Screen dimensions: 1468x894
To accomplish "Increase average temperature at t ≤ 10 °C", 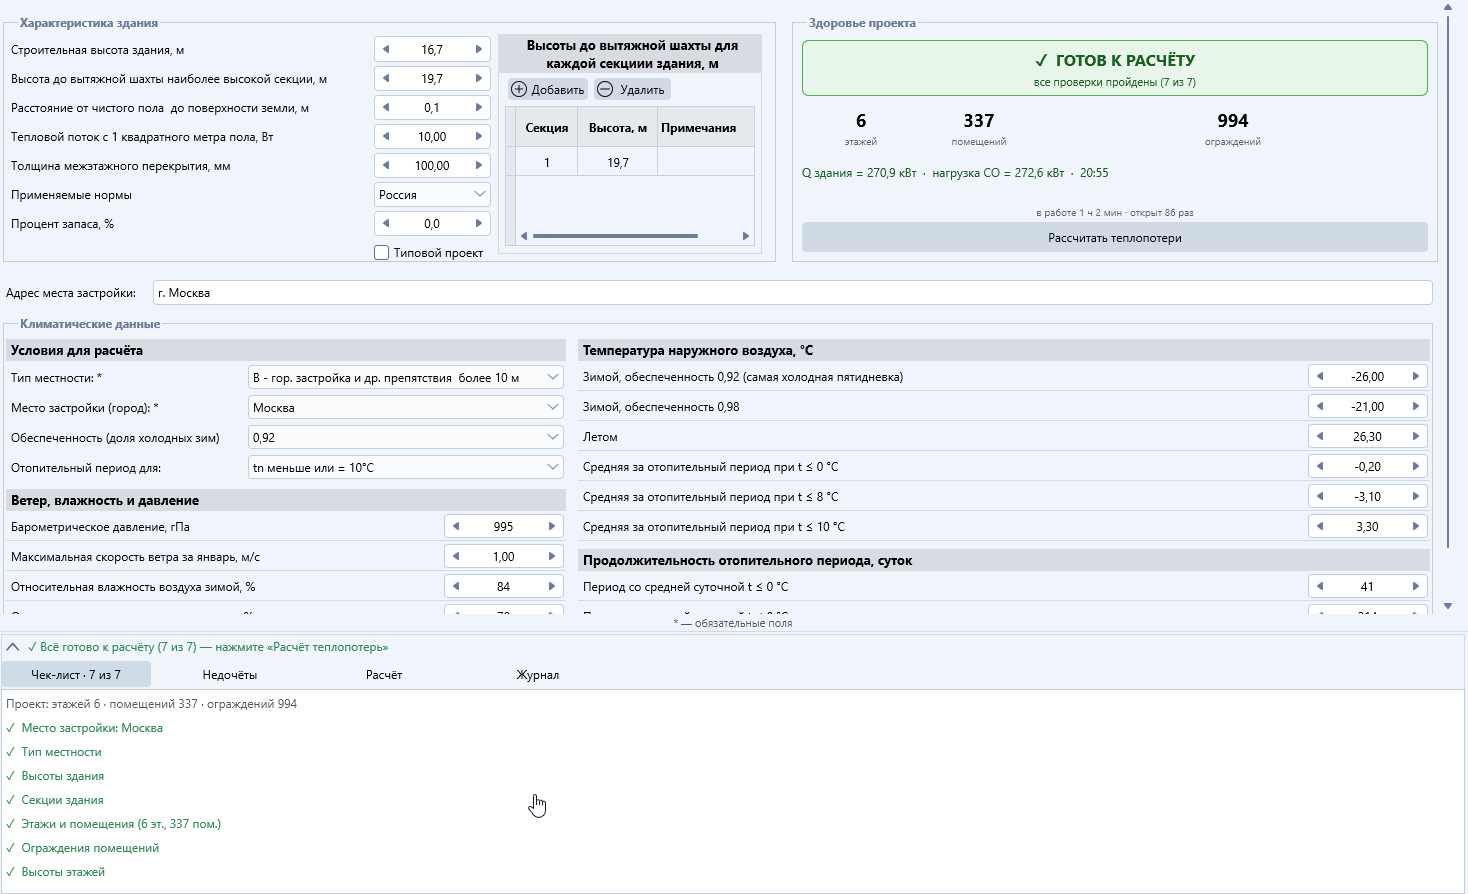I will click(1416, 527).
